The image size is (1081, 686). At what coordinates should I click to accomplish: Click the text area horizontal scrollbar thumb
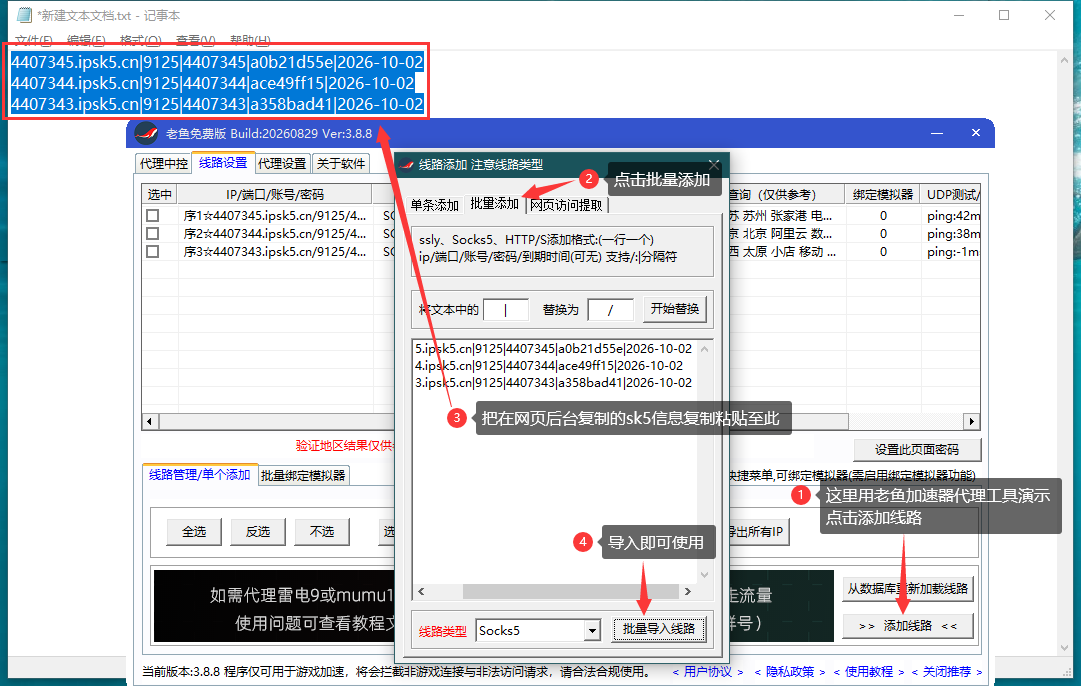571,592
